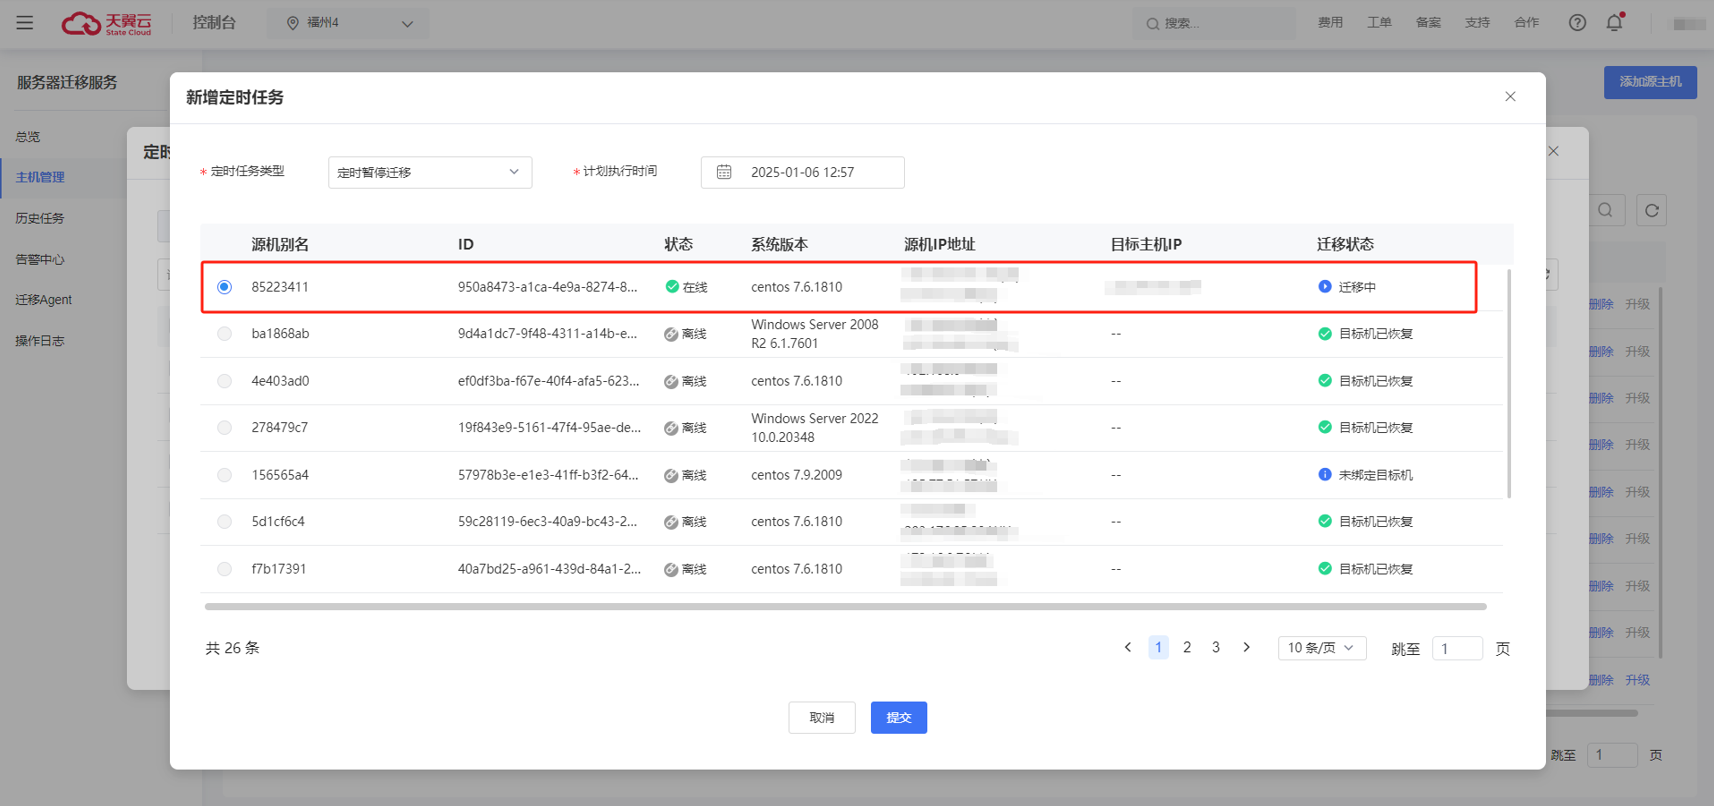The height and width of the screenshot is (806, 1714).
Task: Click the 提交 button
Action: point(899,717)
